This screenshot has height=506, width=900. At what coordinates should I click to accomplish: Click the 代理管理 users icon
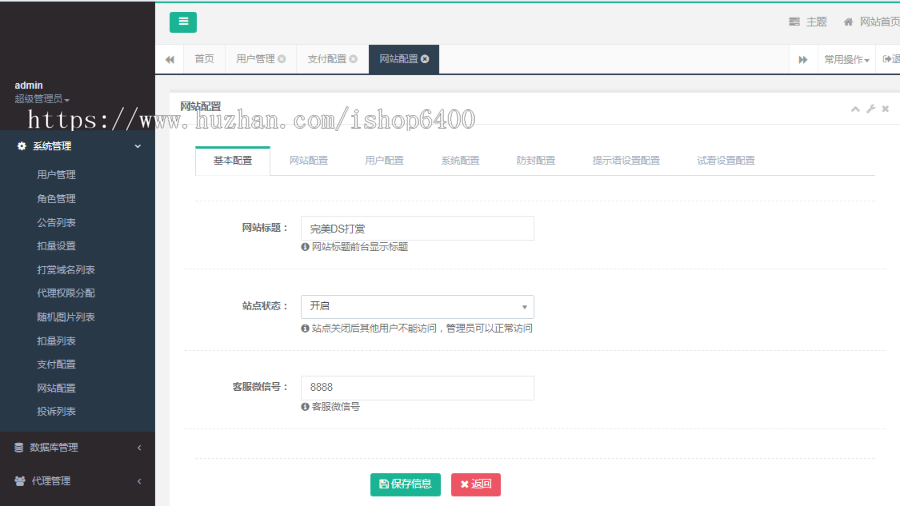coord(20,481)
